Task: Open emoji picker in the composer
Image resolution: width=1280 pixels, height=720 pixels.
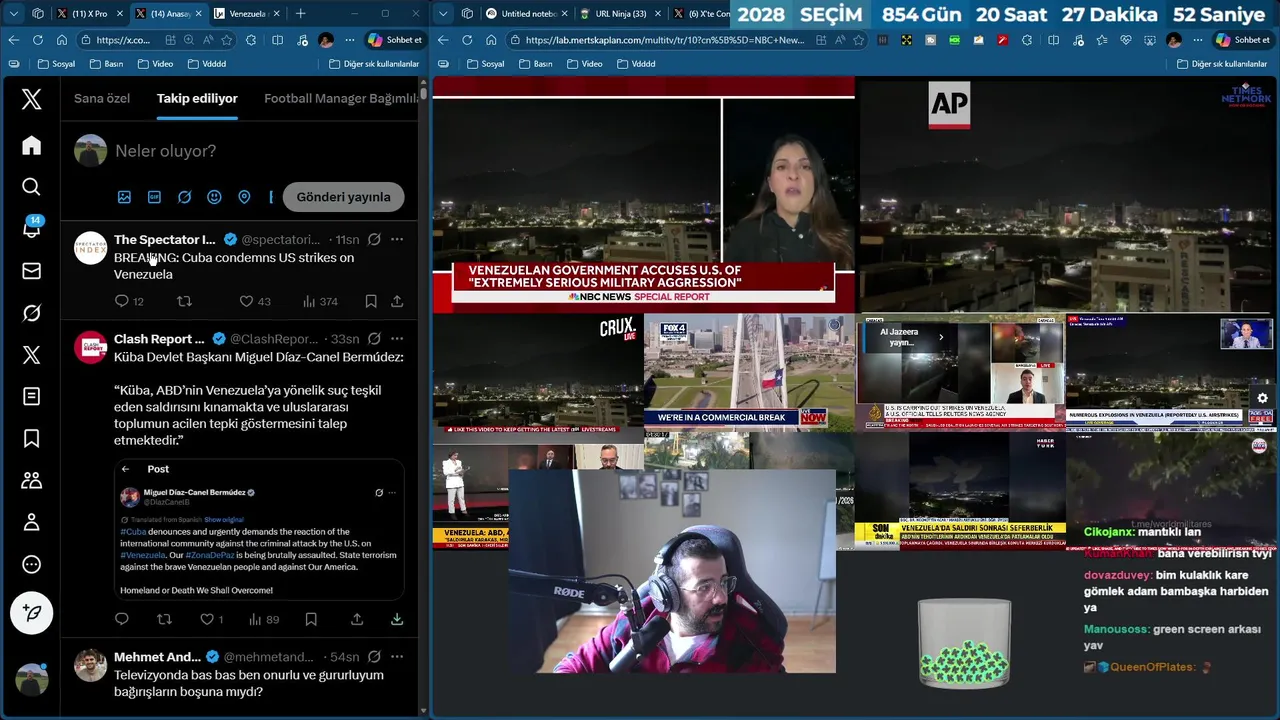Action: point(214,197)
